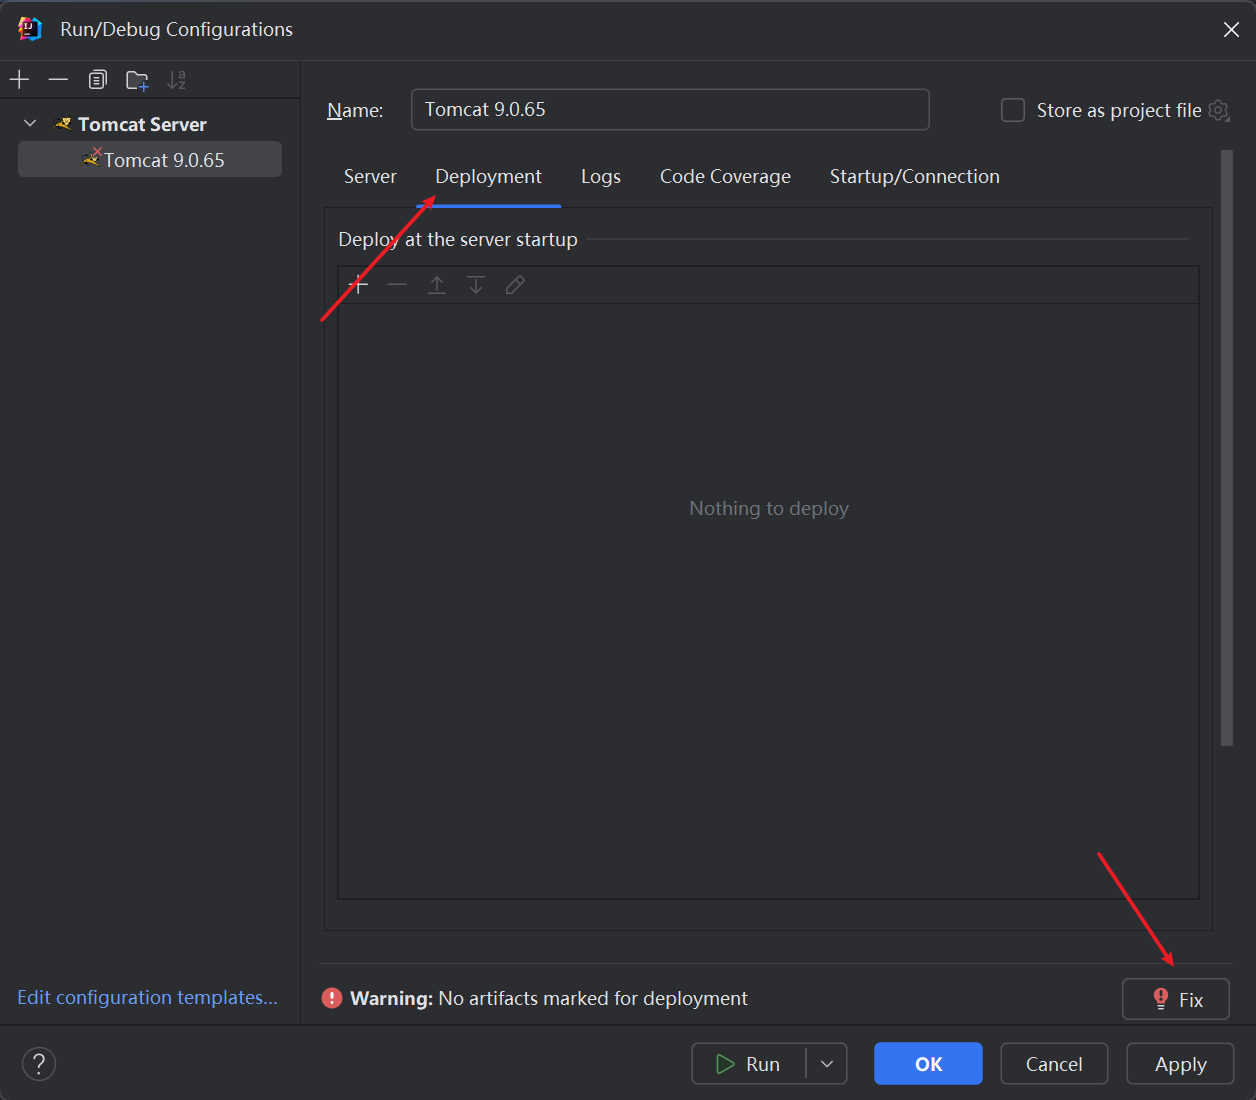Switch to the Server tab
Image resolution: width=1256 pixels, height=1100 pixels.
370,176
